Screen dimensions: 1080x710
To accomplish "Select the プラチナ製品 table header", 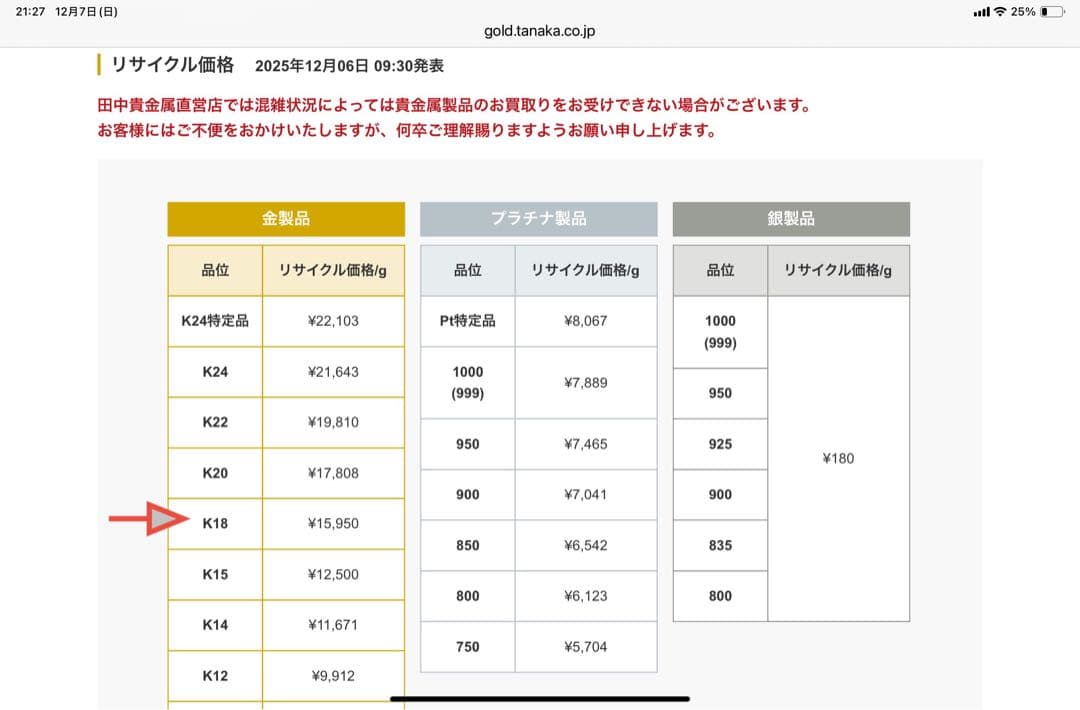I will pyautogui.click(x=538, y=219).
